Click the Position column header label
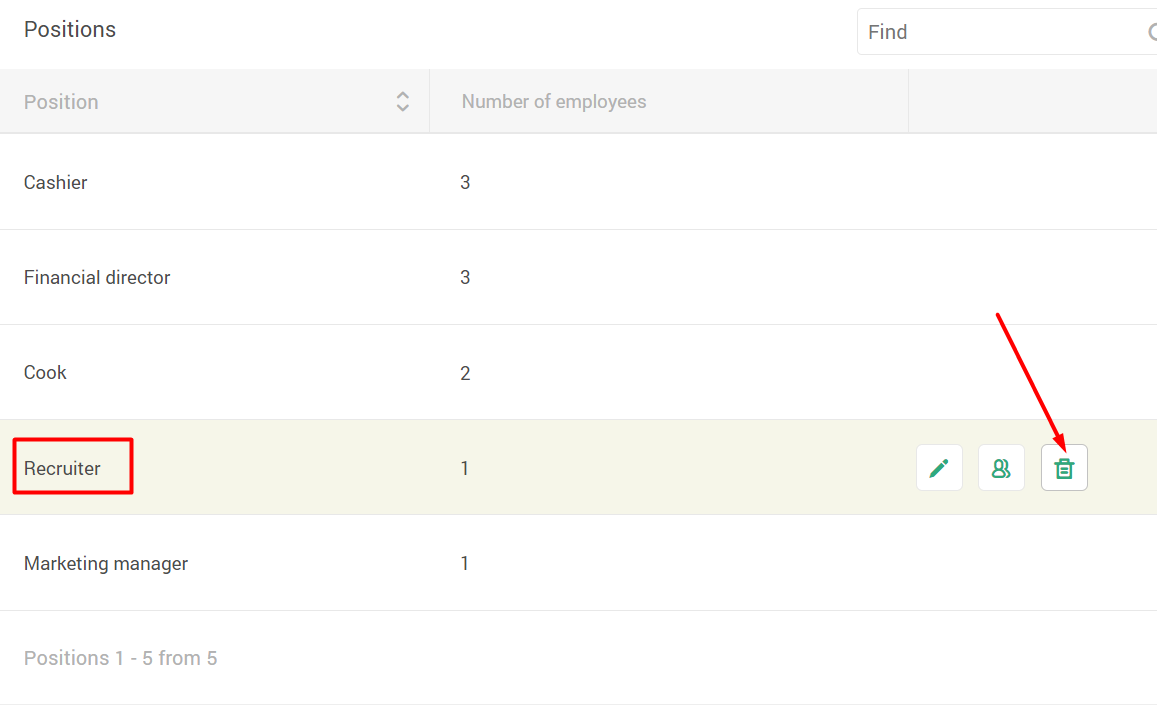Screen dimensions: 1157x705 61,102
